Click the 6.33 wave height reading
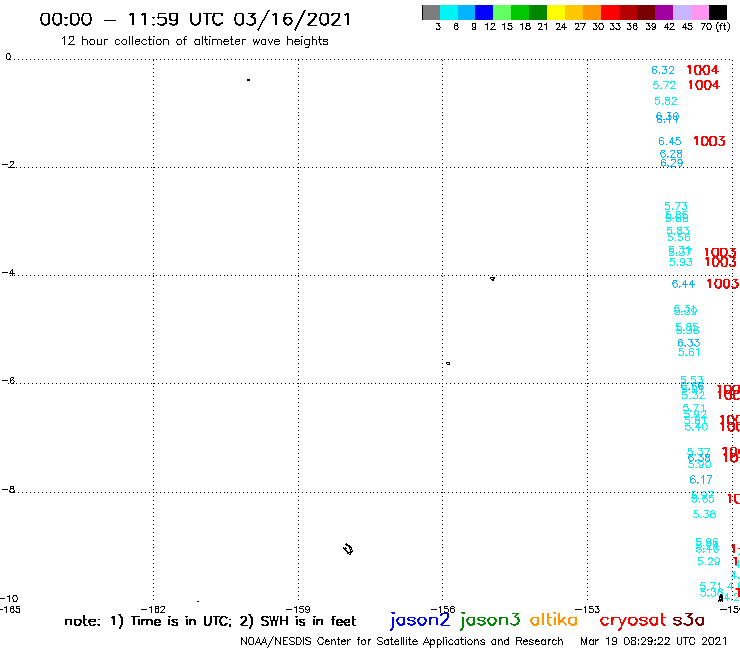Viewport: 740px width, 650px height. [x=689, y=343]
